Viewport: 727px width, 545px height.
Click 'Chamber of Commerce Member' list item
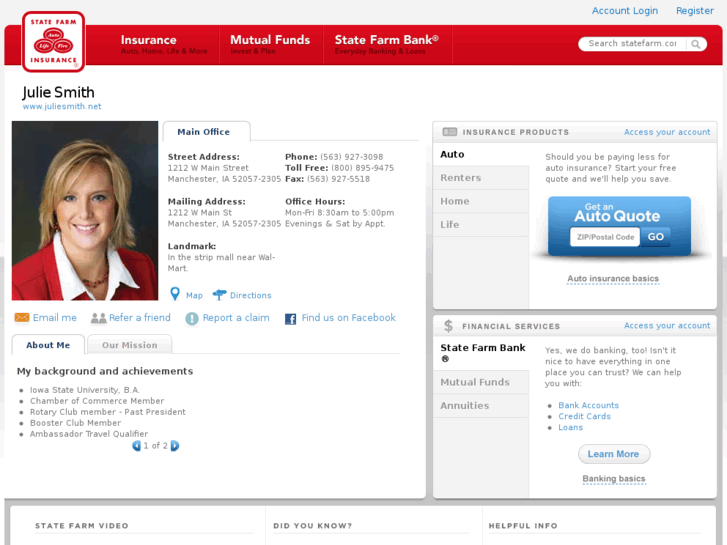click(97, 401)
